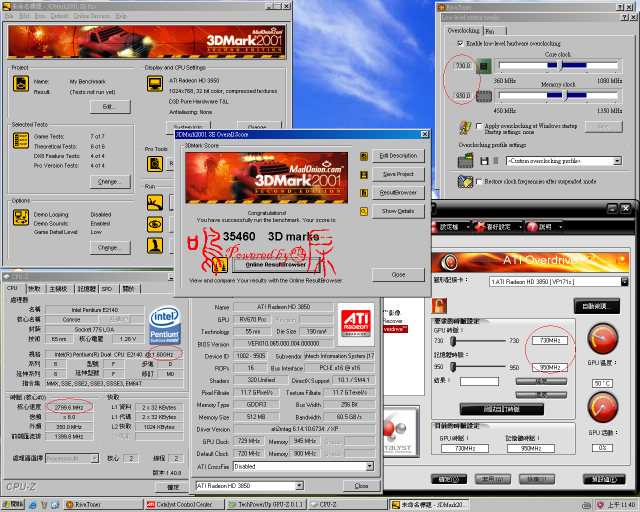
Task: Click the icon beside Edit Description
Action: click(364, 156)
